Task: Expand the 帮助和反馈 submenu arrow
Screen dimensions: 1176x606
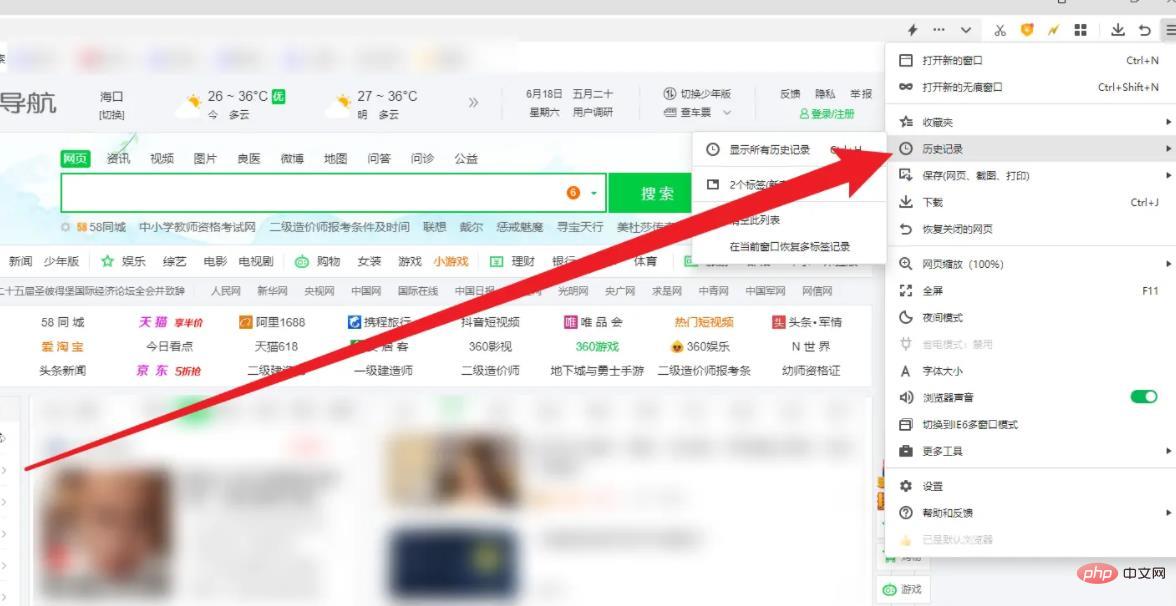Action: [1168, 513]
